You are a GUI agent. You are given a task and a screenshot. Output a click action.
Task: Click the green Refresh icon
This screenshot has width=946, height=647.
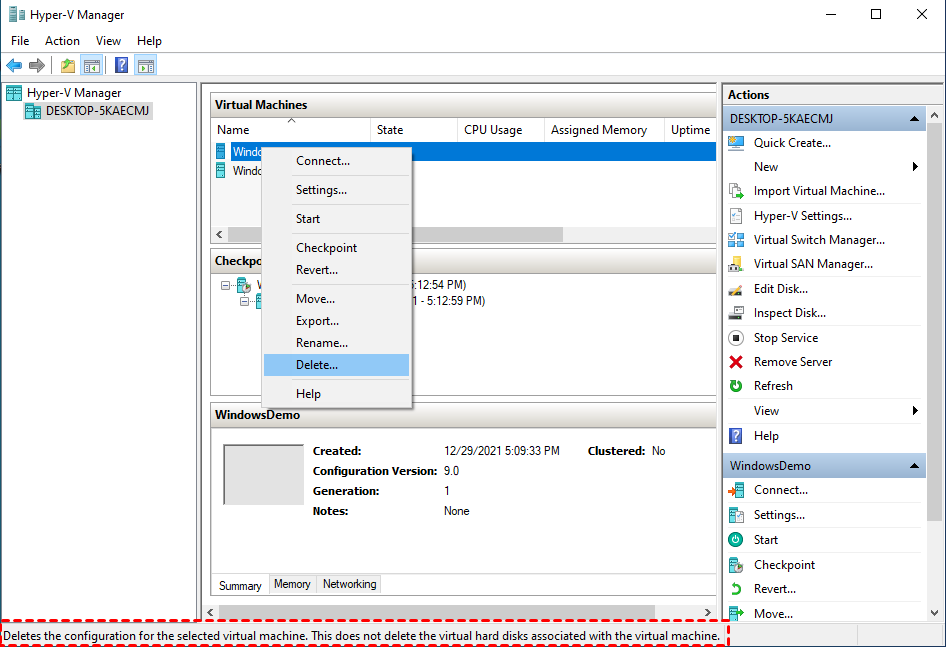[x=736, y=386]
